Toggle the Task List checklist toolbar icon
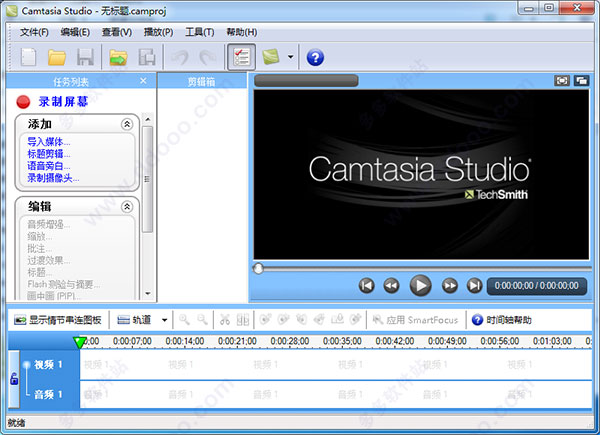Viewport: 600px width, 435px height. coord(241,57)
